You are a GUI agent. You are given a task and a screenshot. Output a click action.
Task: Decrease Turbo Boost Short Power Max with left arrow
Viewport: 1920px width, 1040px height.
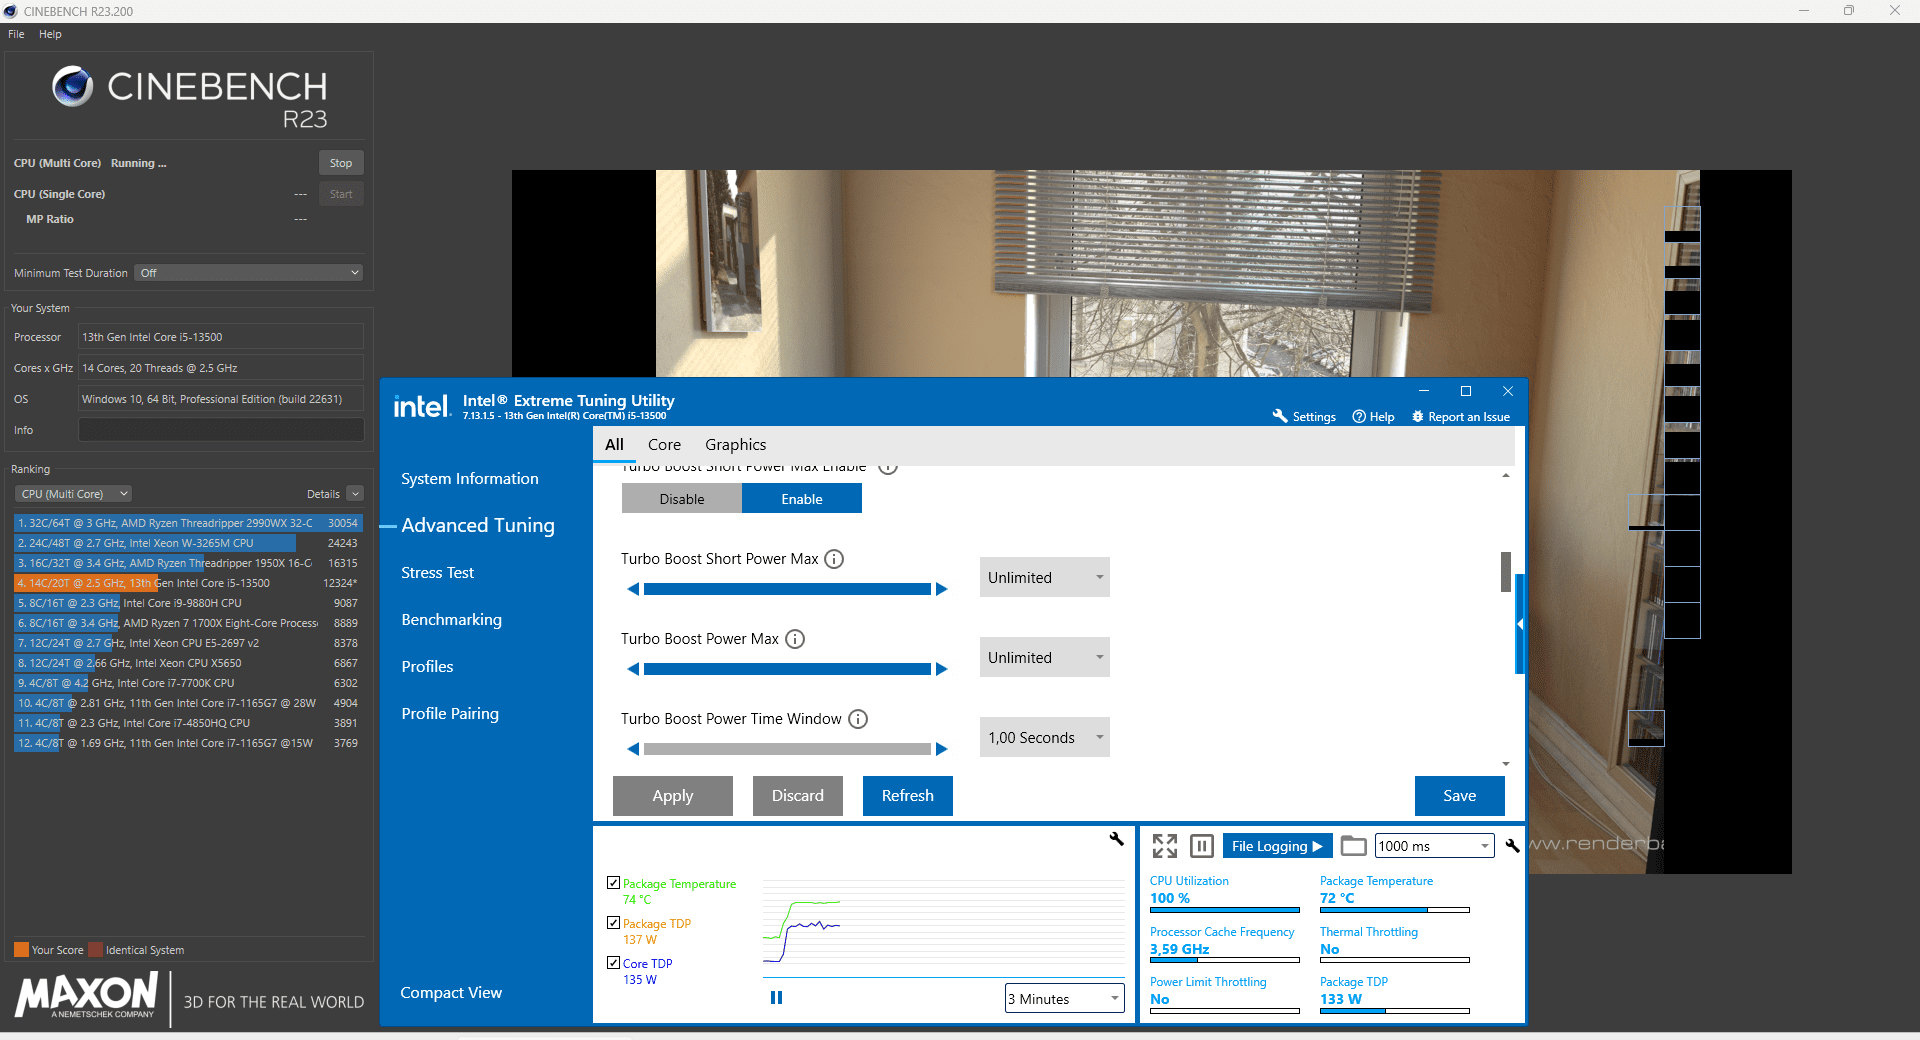pyautogui.click(x=633, y=589)
